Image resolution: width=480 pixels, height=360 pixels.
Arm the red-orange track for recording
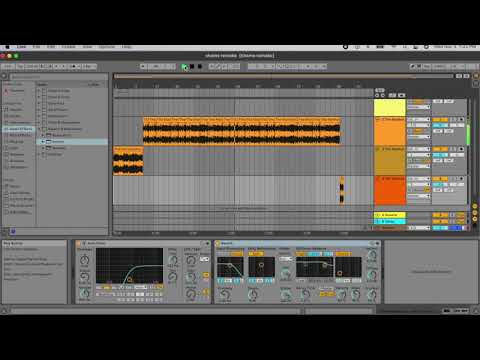[x=461, y=179]
